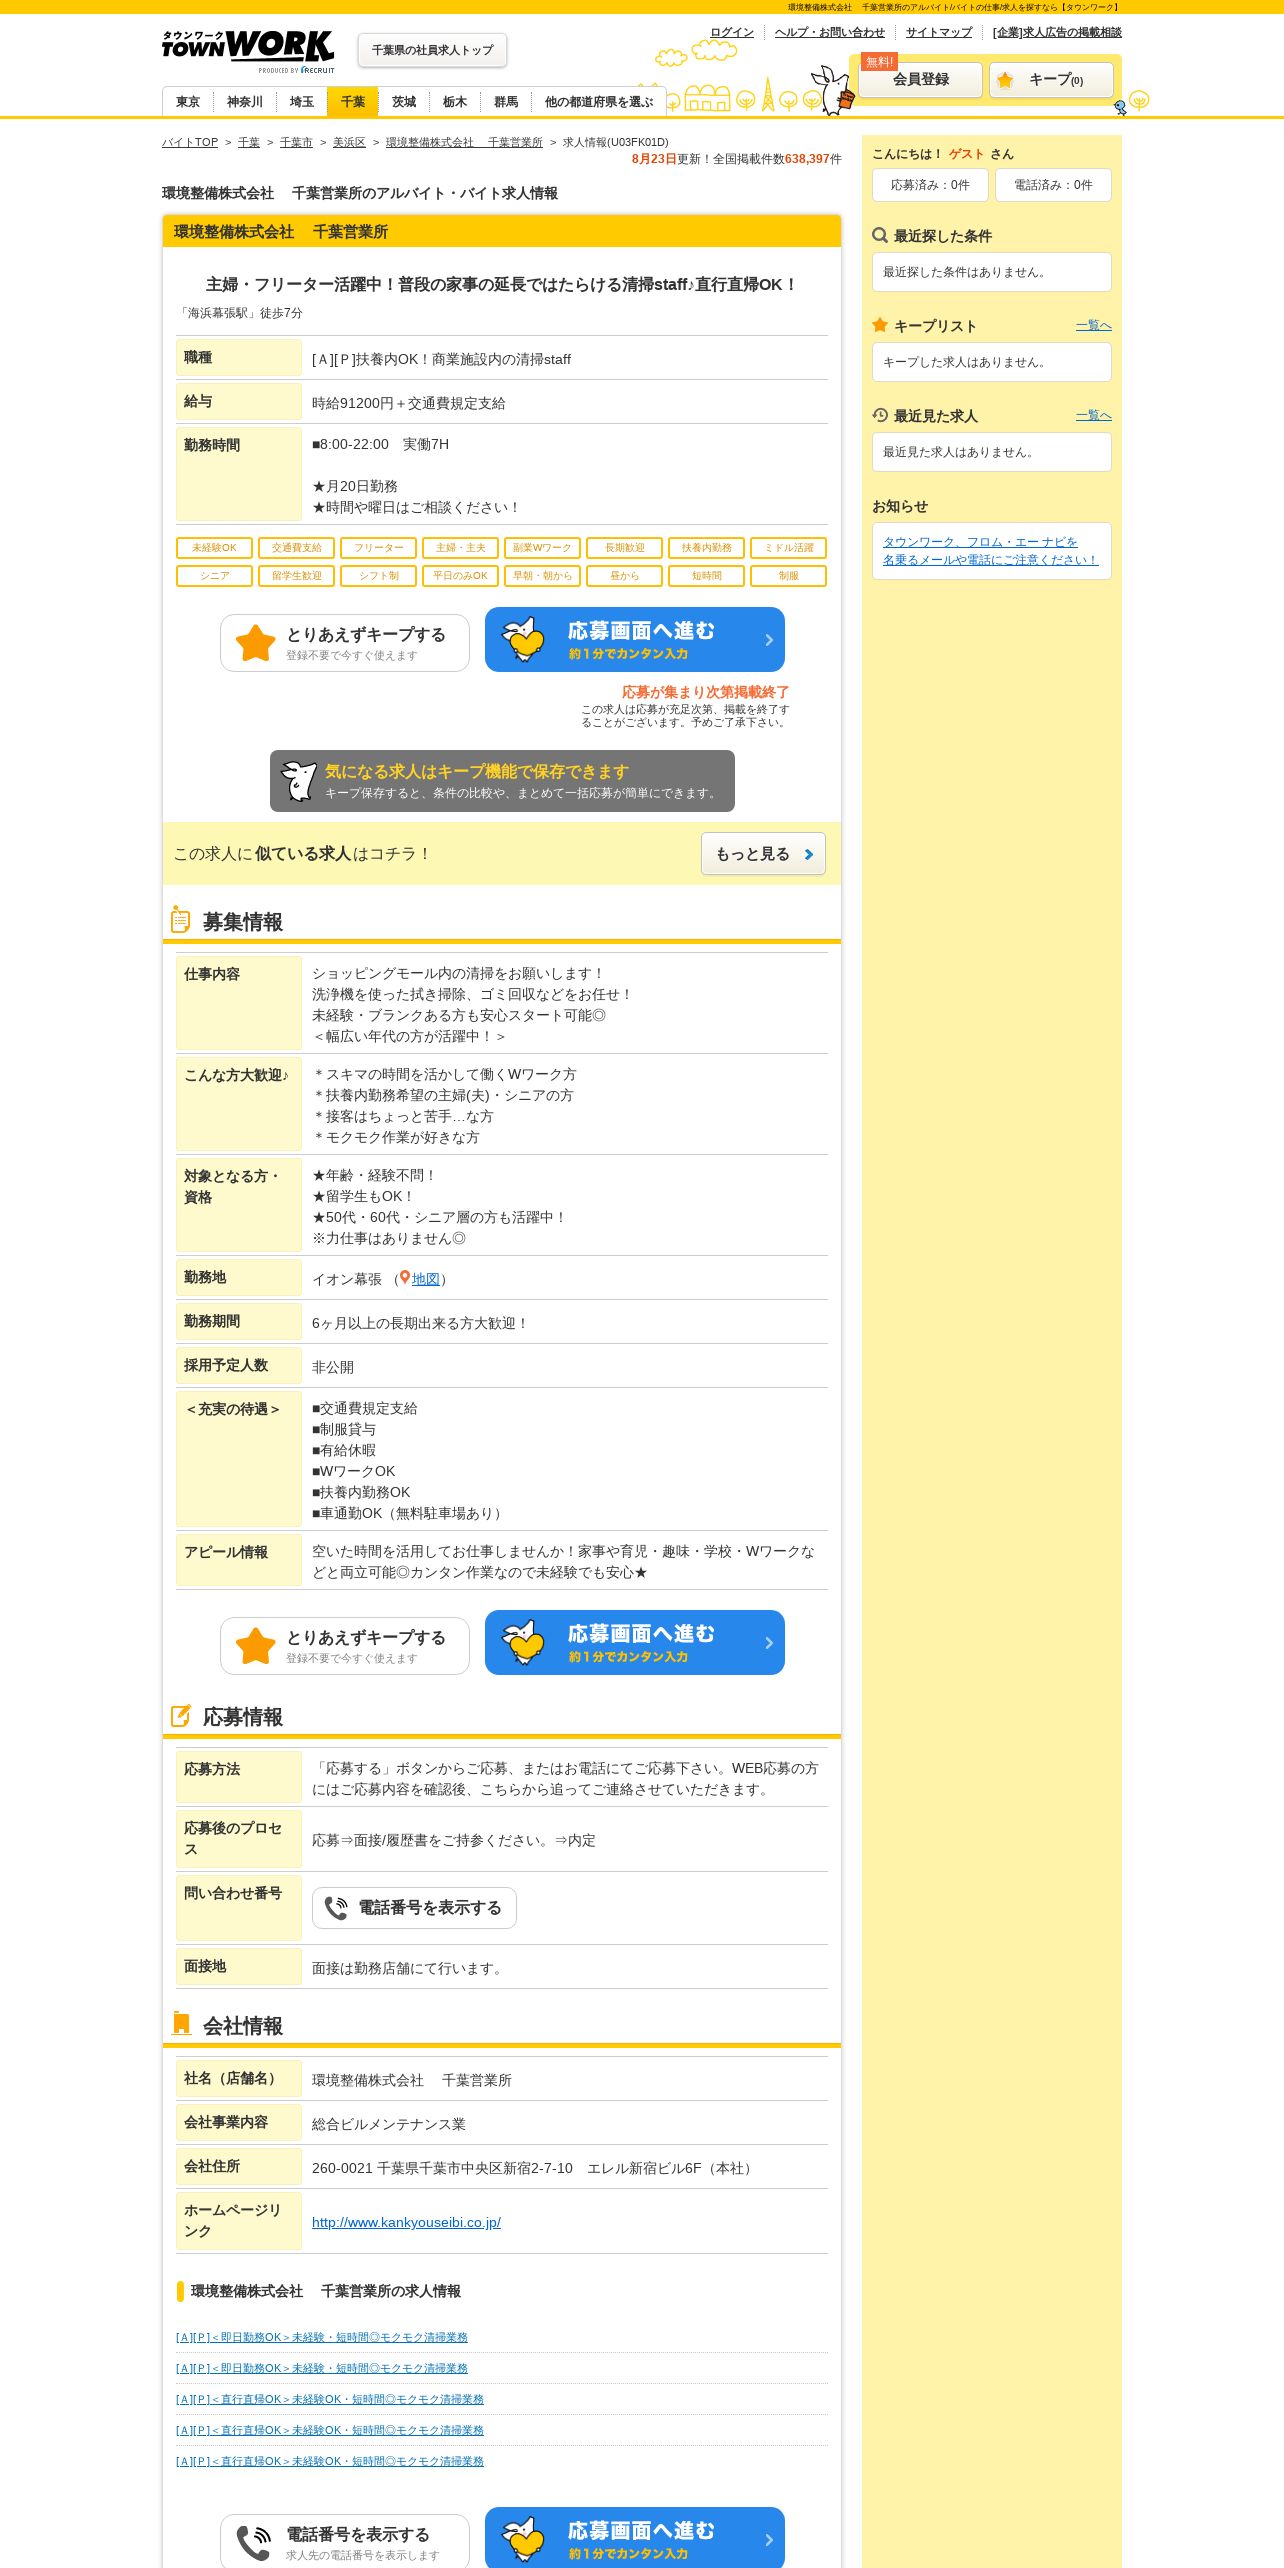Click the ミドル活躍 tag
This screenshot has width=1284, height=2568.
point(788,548)
